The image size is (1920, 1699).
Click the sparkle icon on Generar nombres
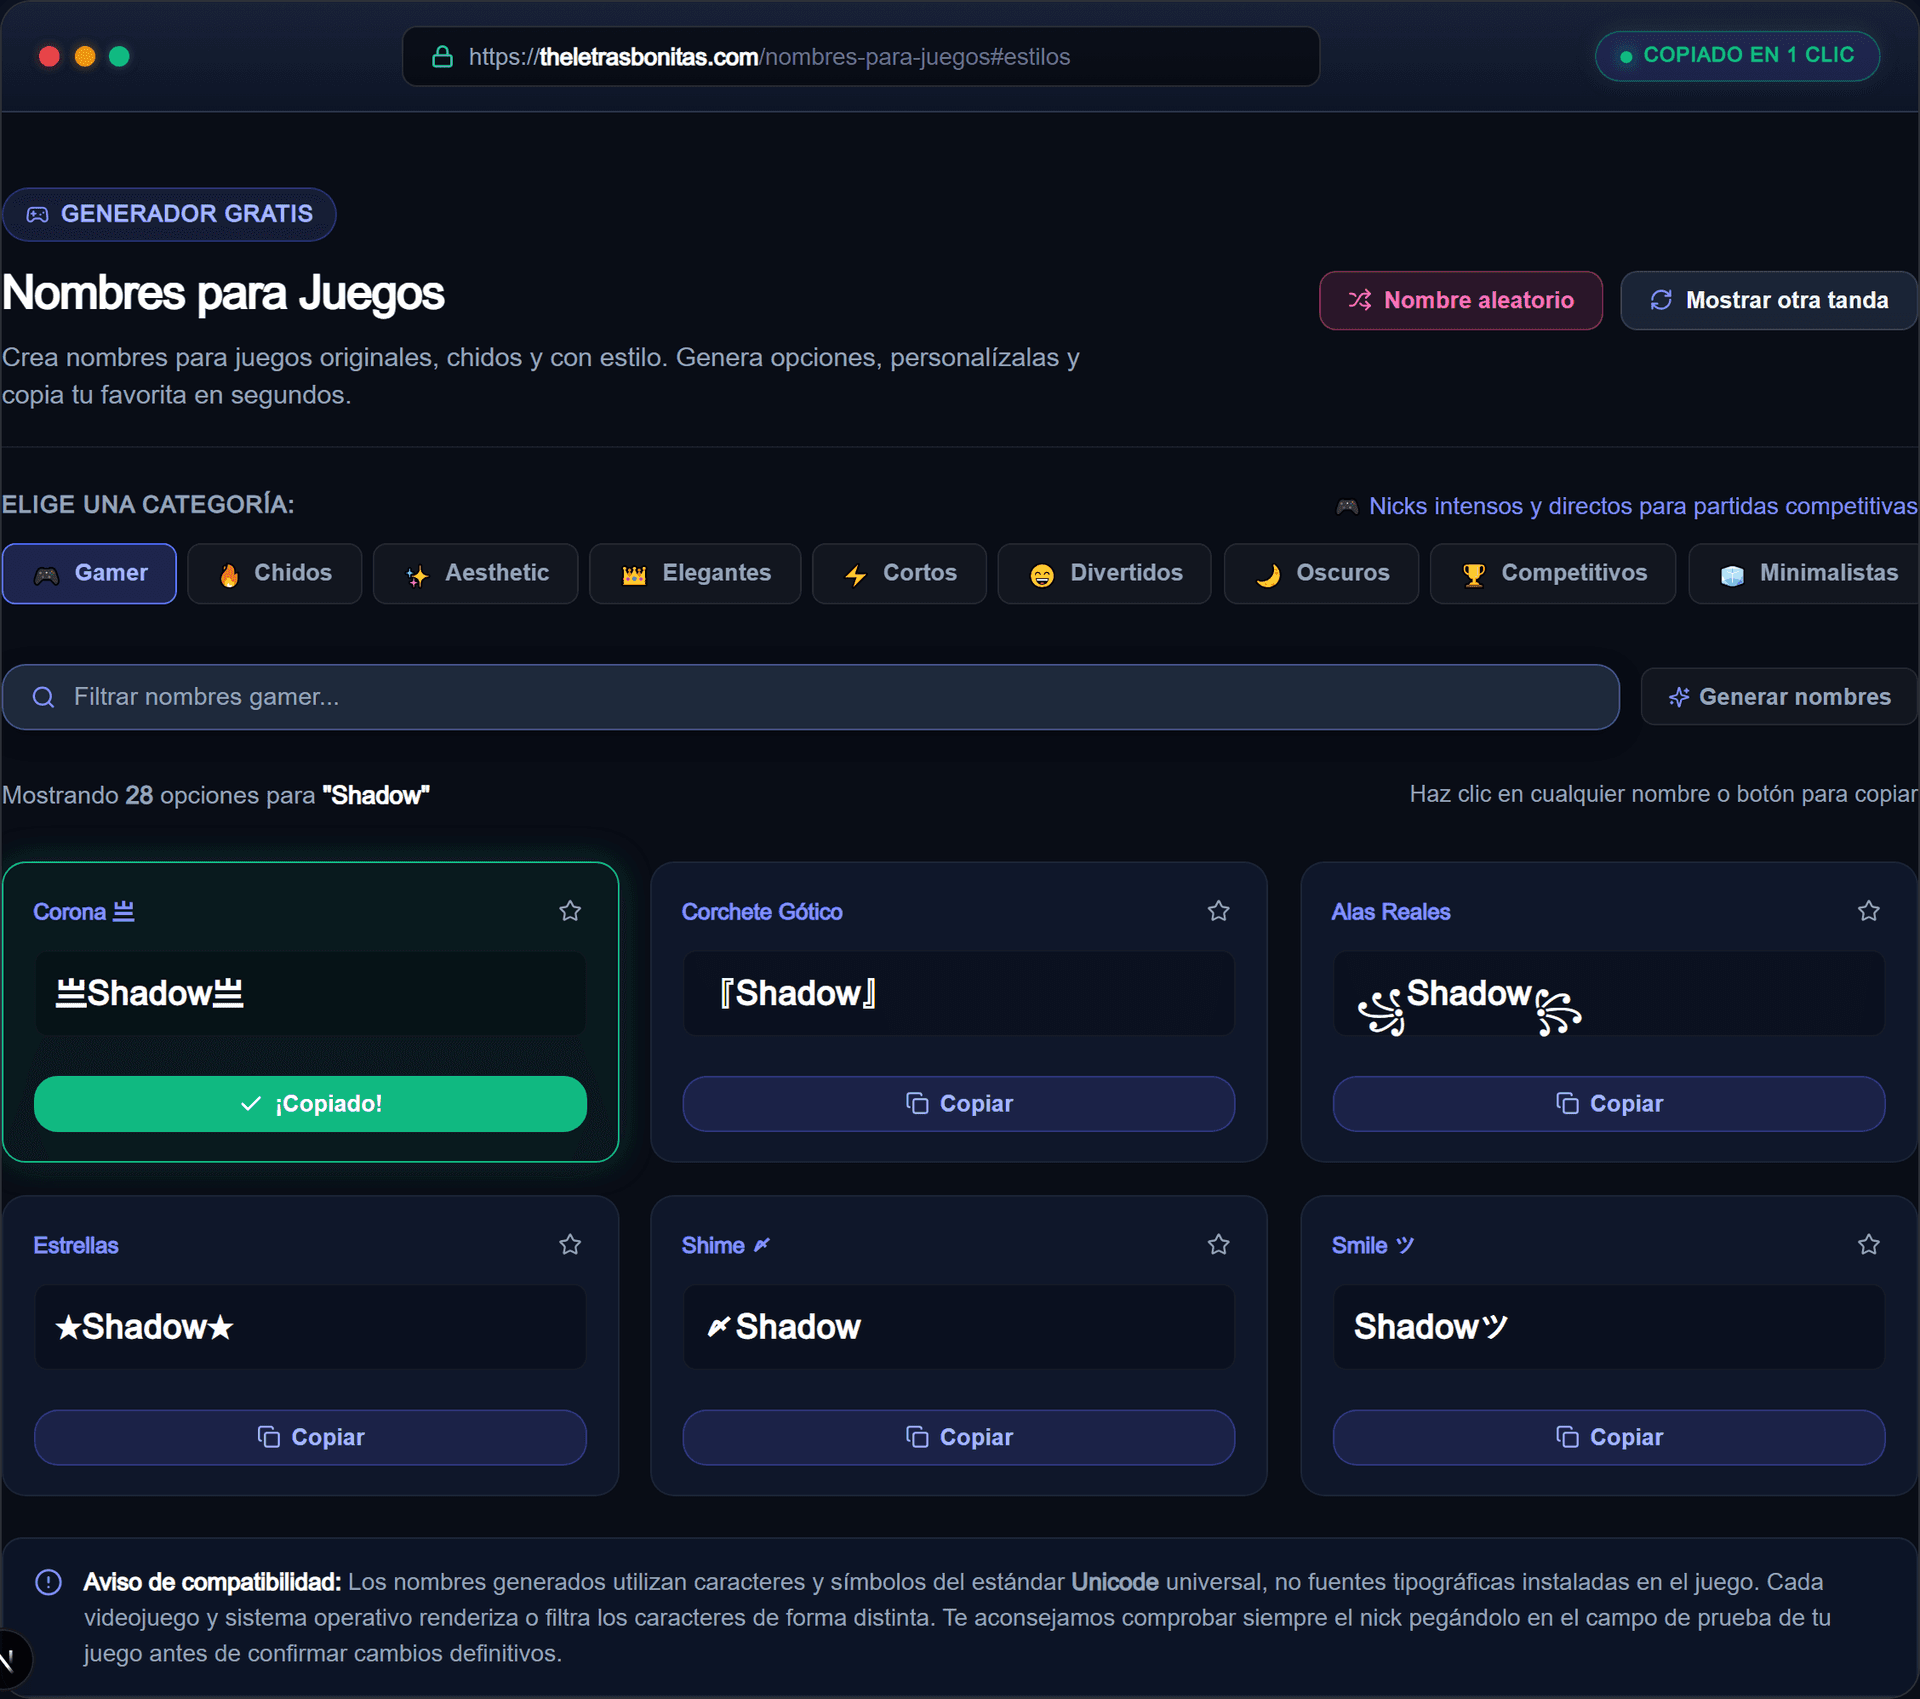[1679, 697]
